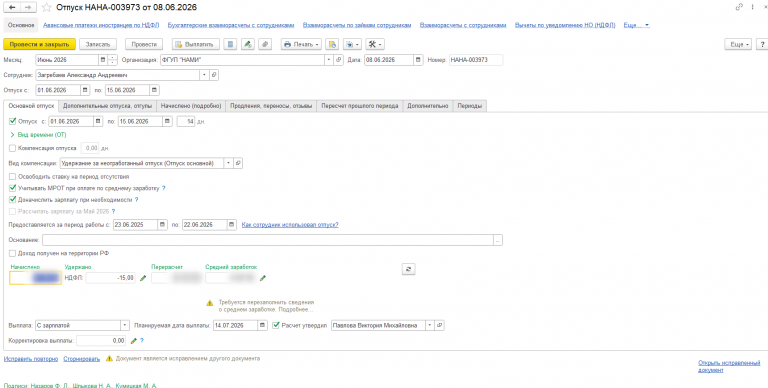Image resolution: width=768 pixels, height=388 pixels.
Task: Open calendar for work period end 22.06.2026
Action: pos(232,225)
